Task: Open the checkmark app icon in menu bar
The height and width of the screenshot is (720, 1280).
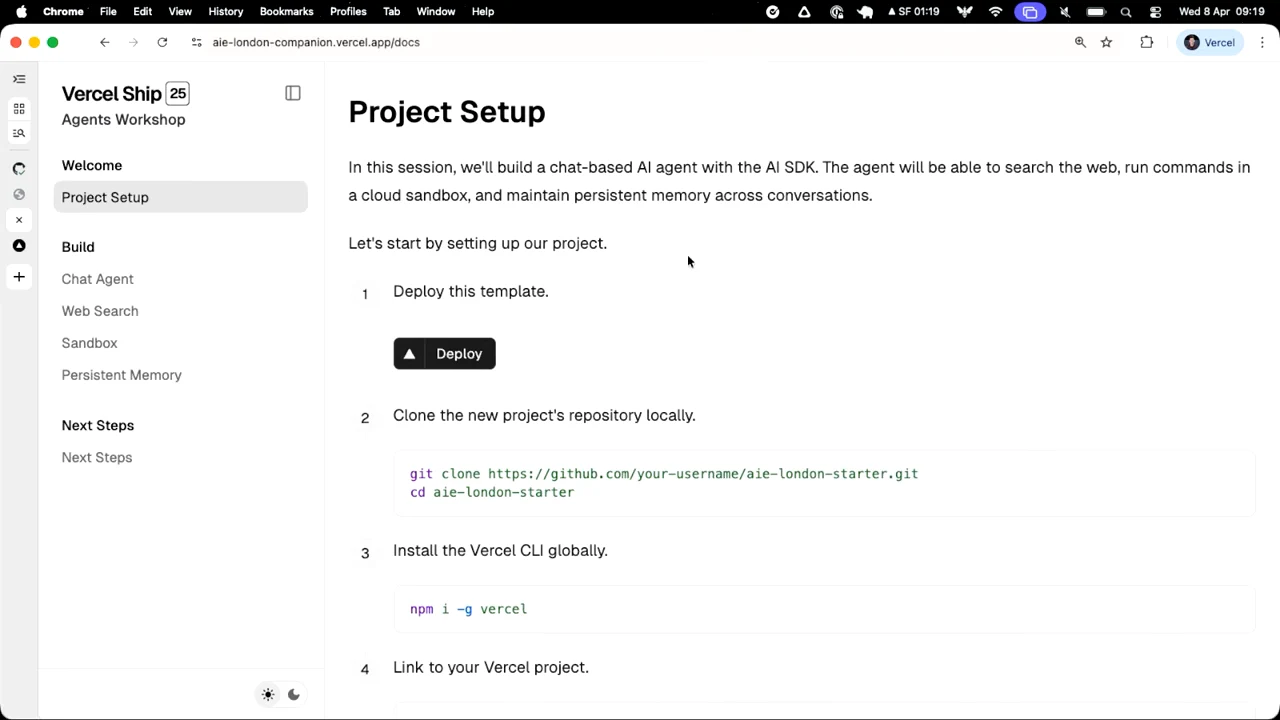Action: coord(773,12)
